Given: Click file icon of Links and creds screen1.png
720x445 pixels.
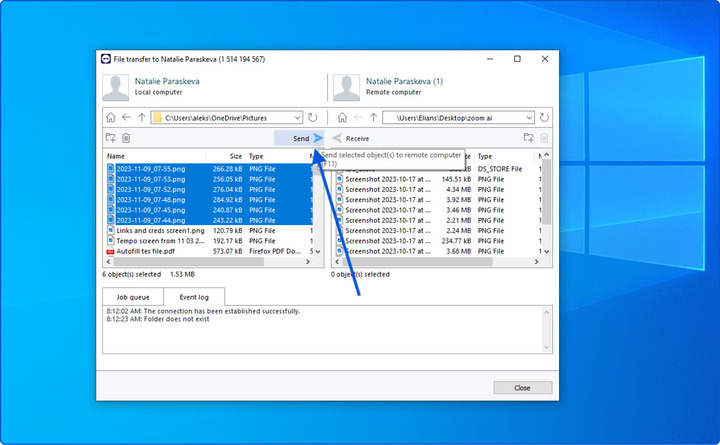Looking at the screenshot, I should [111, 231].
